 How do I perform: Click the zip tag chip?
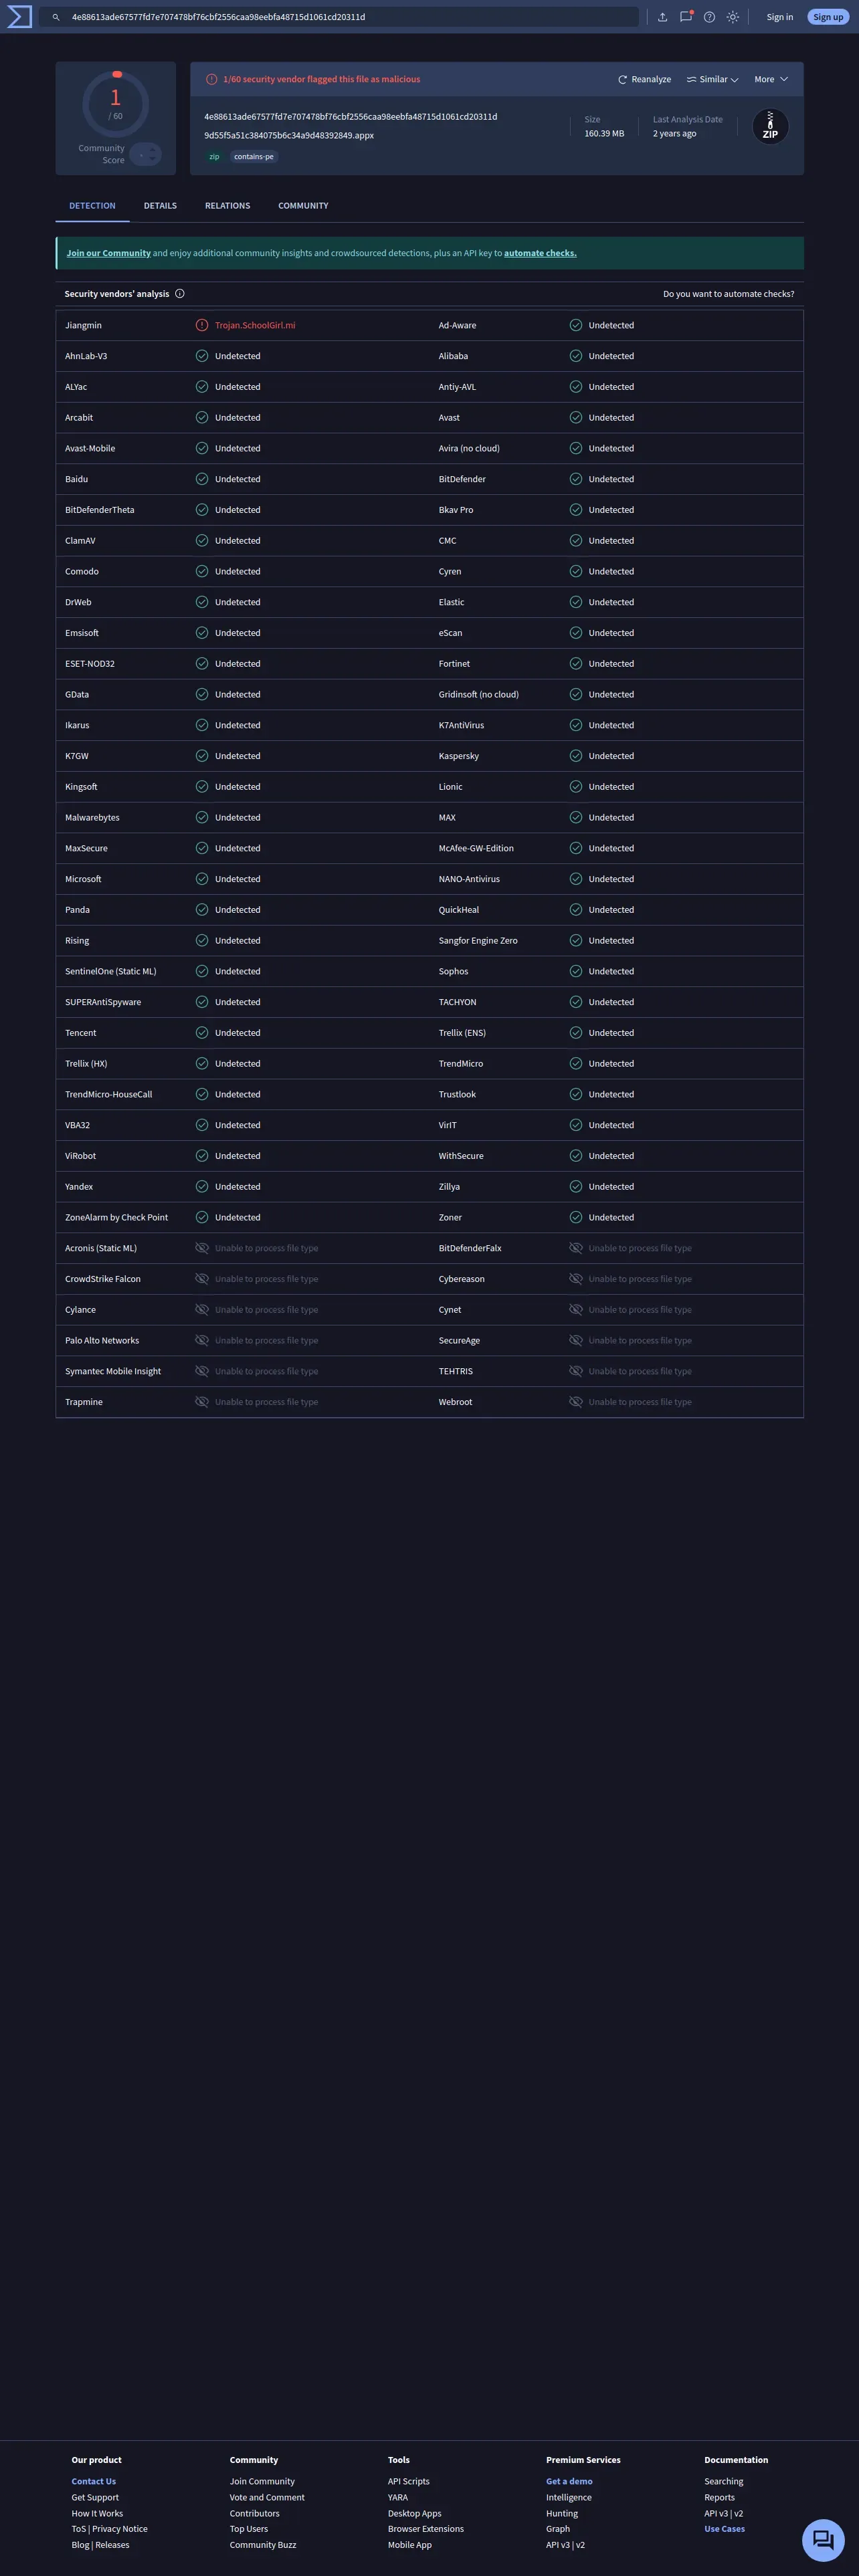214,157
